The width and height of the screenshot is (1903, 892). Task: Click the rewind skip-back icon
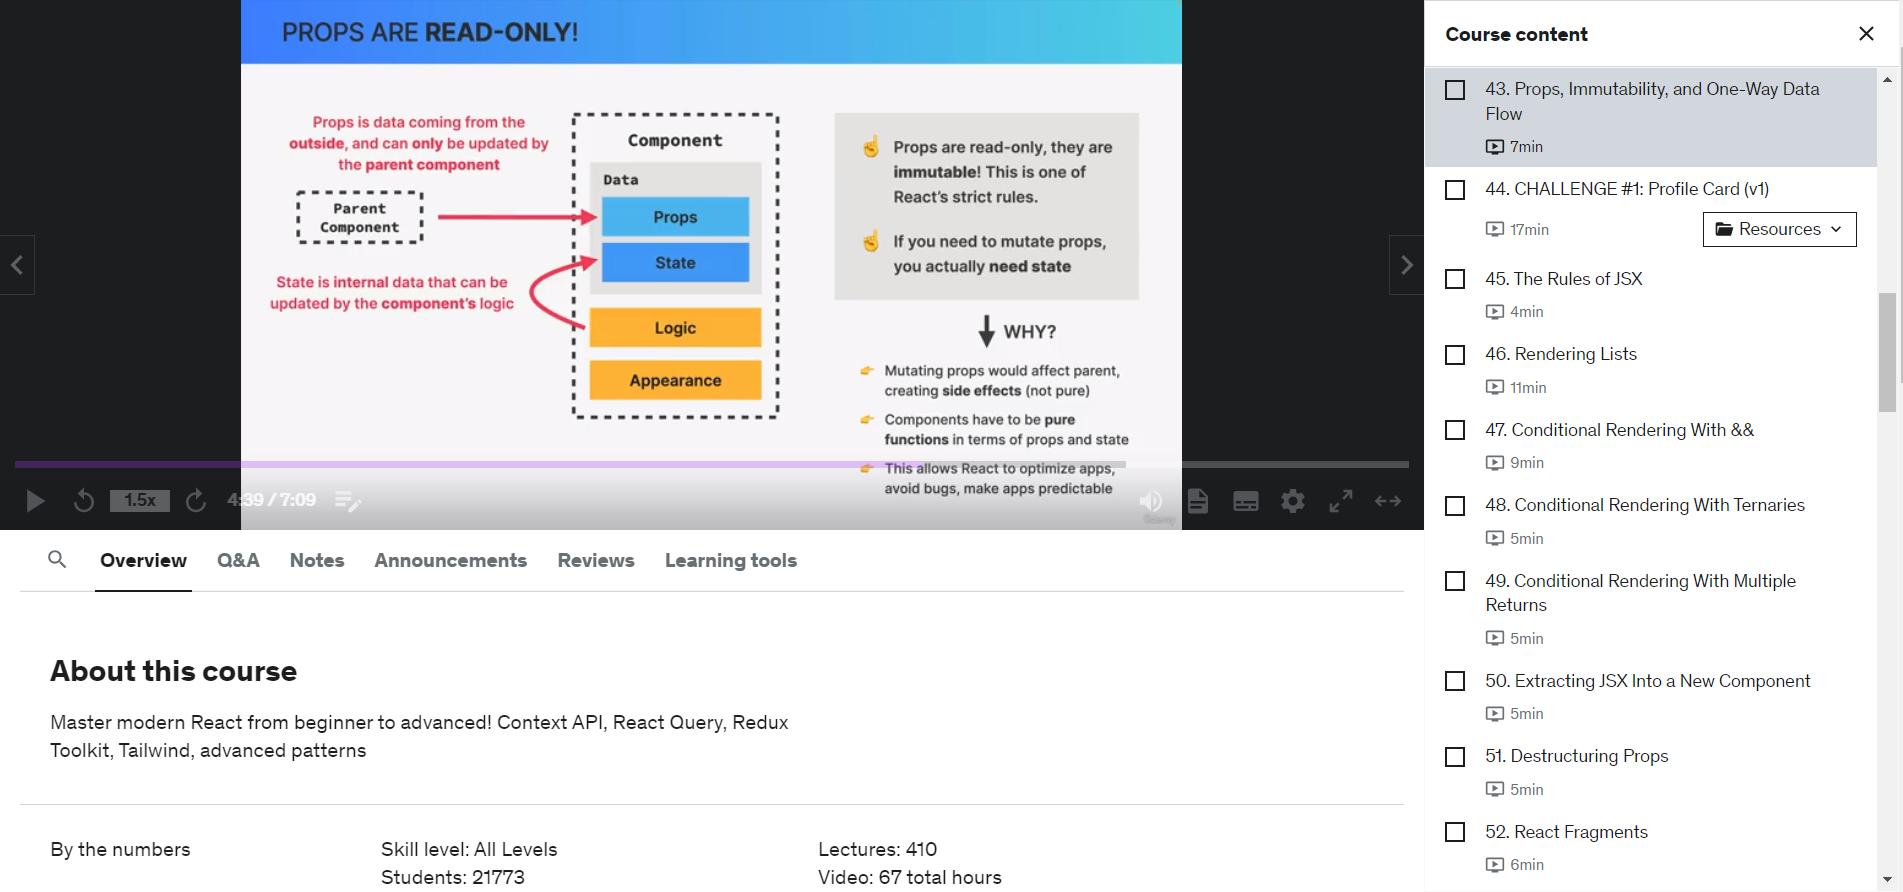click(x=84, y=501)
